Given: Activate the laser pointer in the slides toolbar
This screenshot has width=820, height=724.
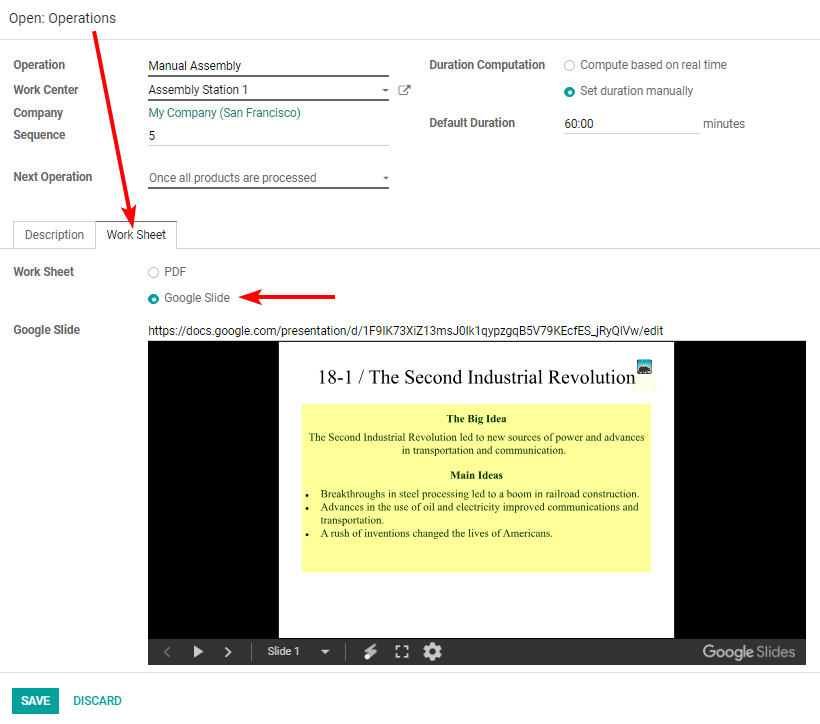Looking at the screenshot, I should coord(370,651).
